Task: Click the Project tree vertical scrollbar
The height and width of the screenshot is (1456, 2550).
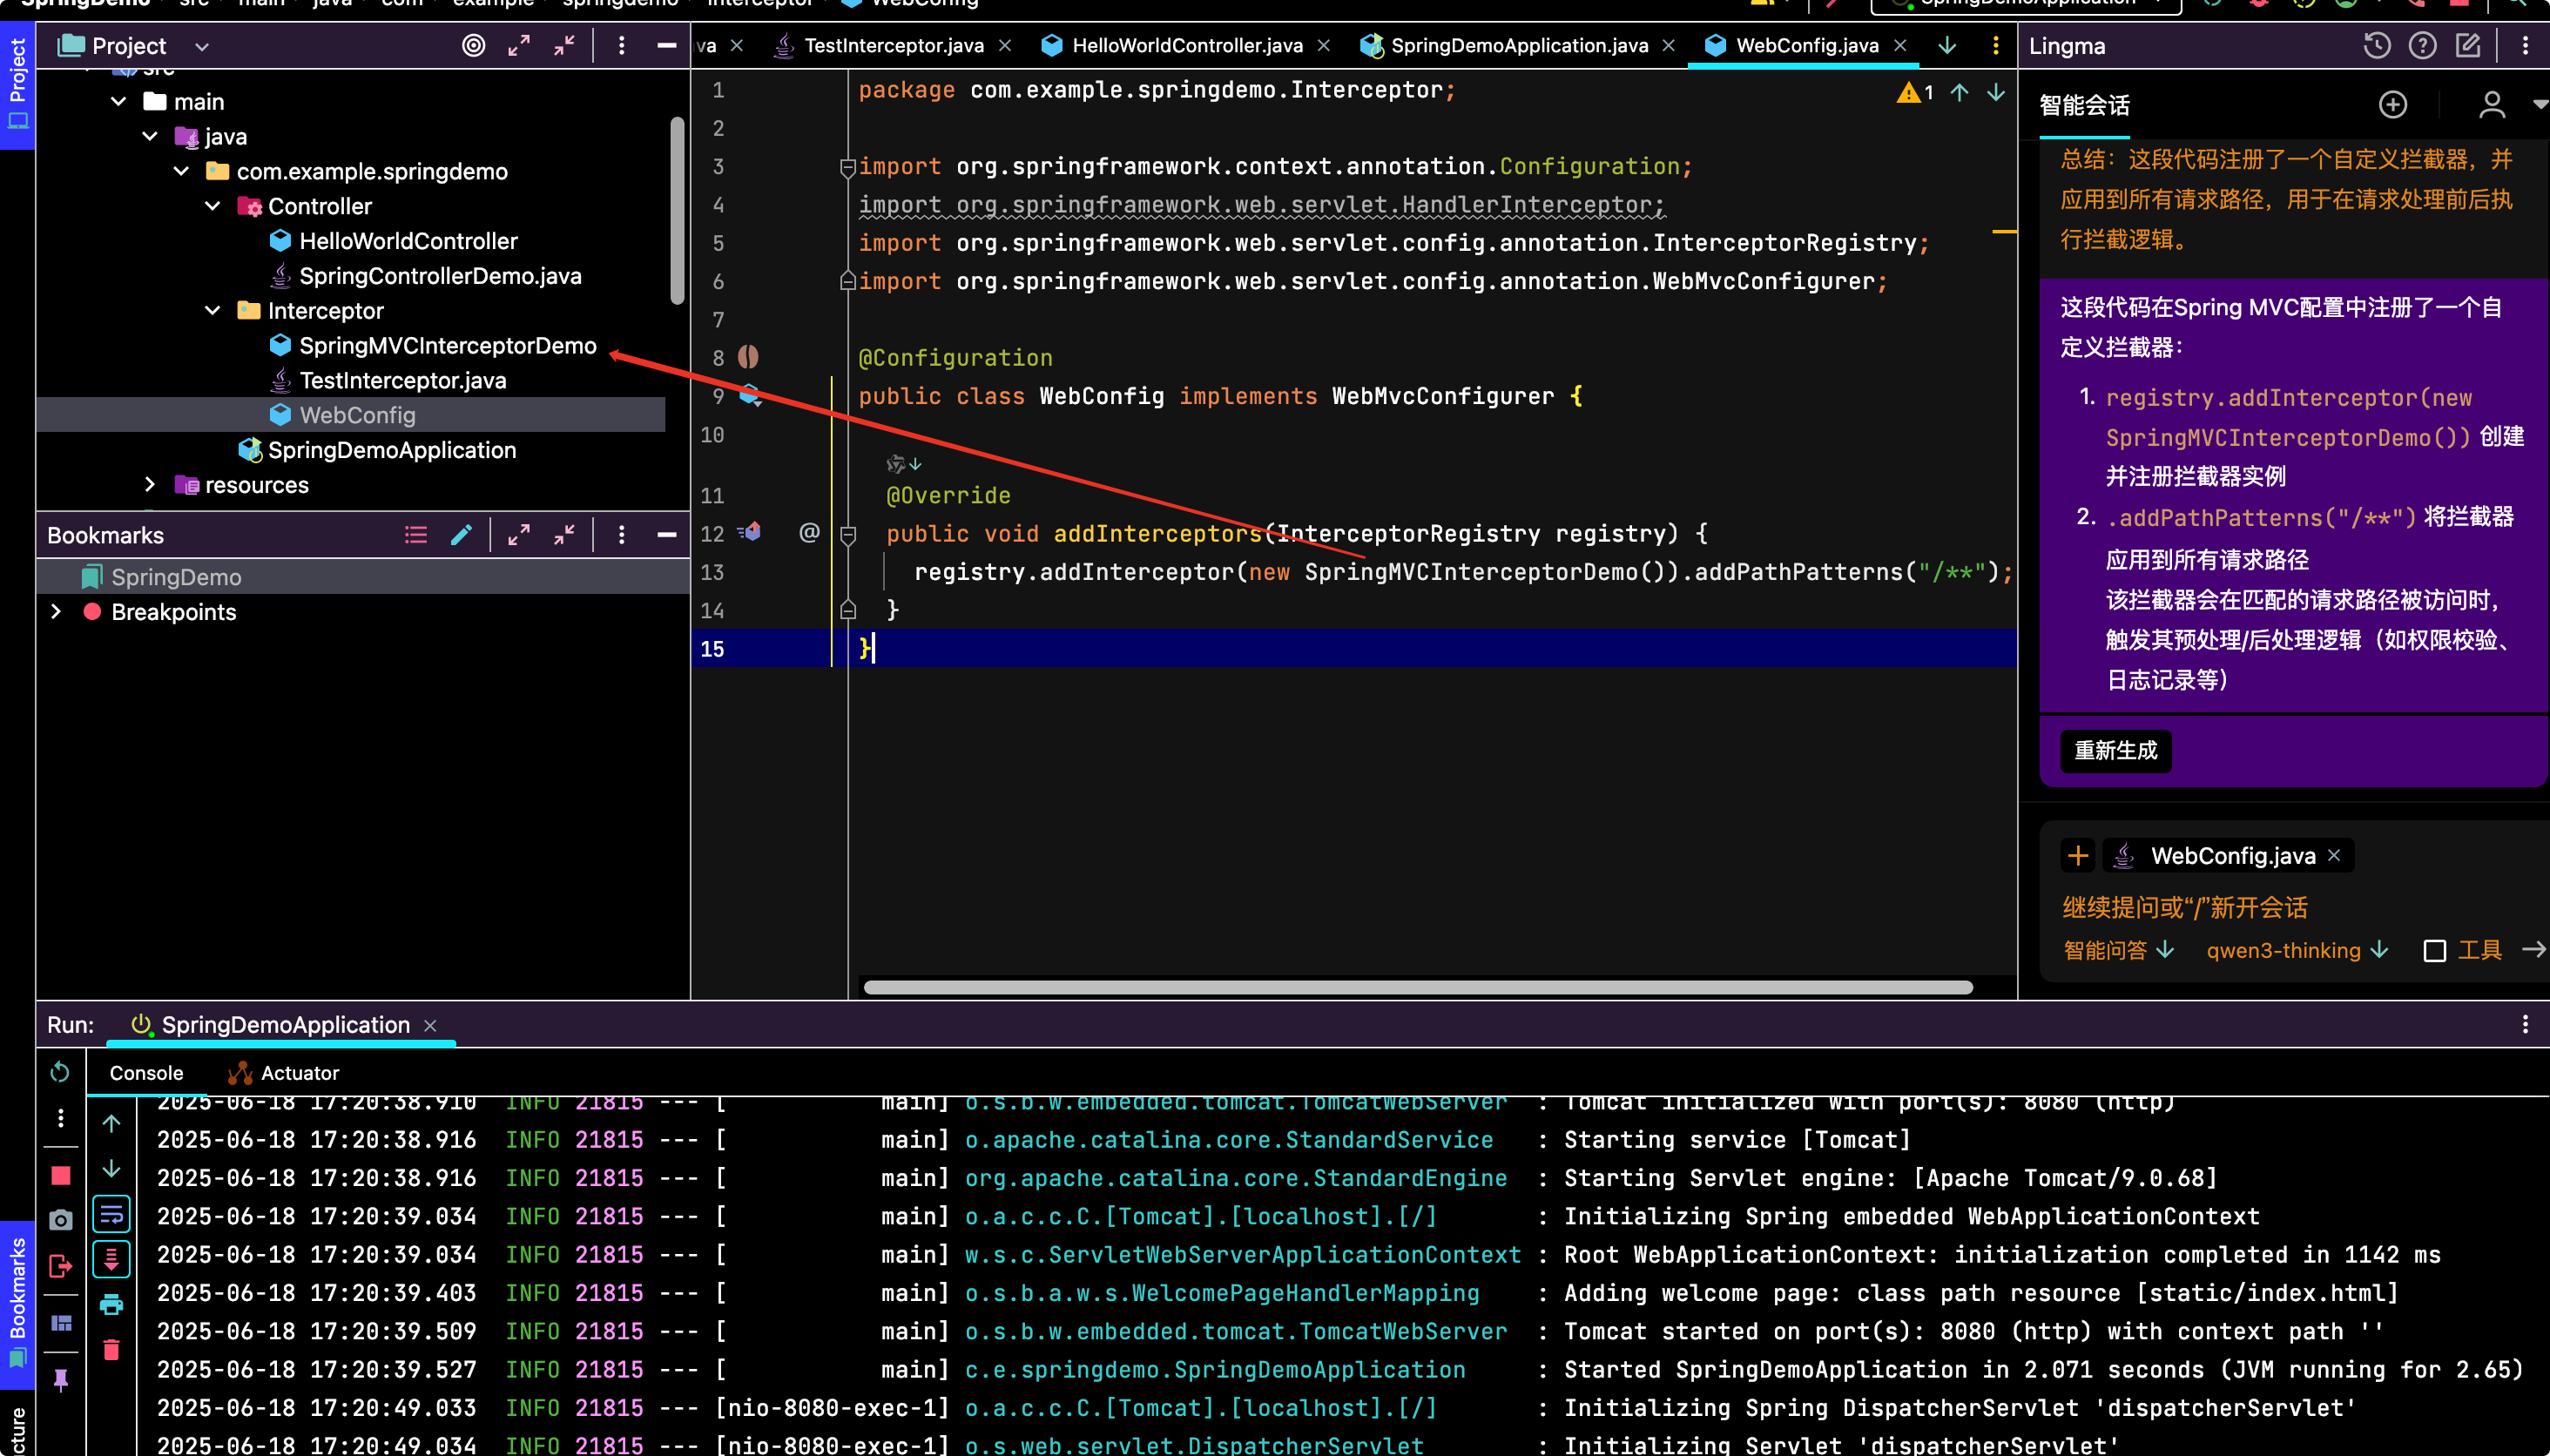Action: point(677,210)
